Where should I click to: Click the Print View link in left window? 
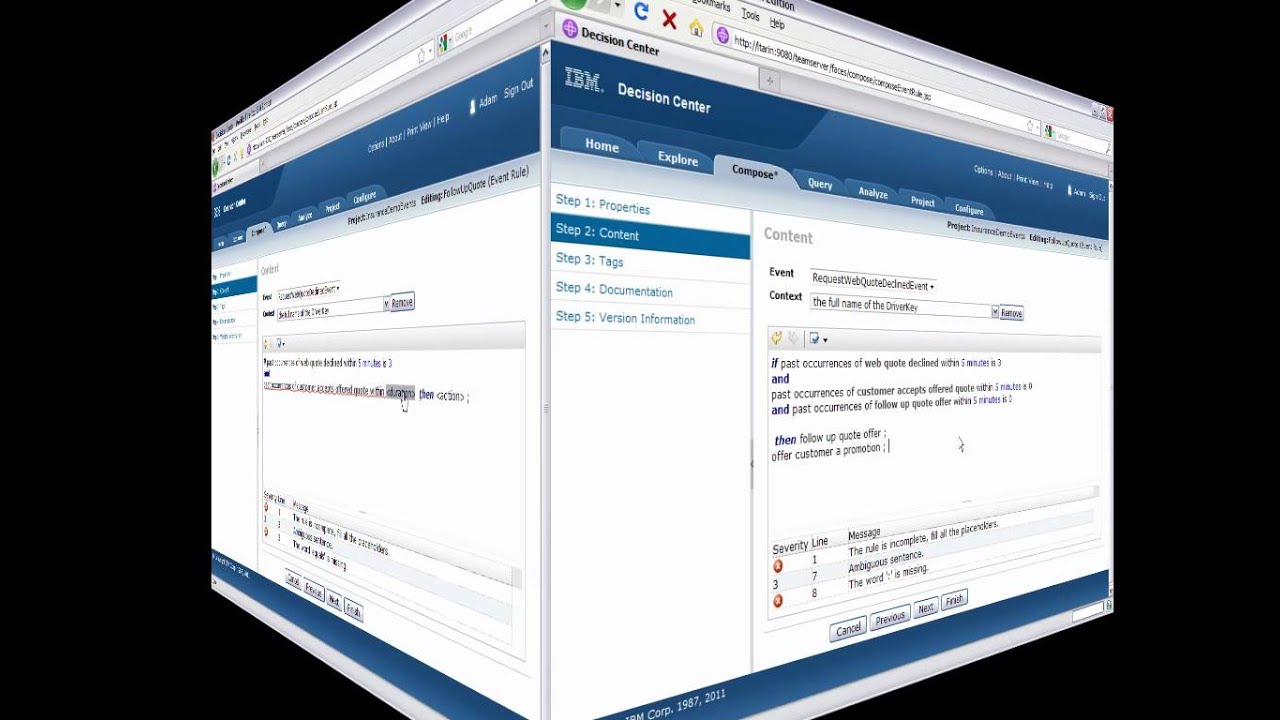pyautogui.click(x=419, y=127)
